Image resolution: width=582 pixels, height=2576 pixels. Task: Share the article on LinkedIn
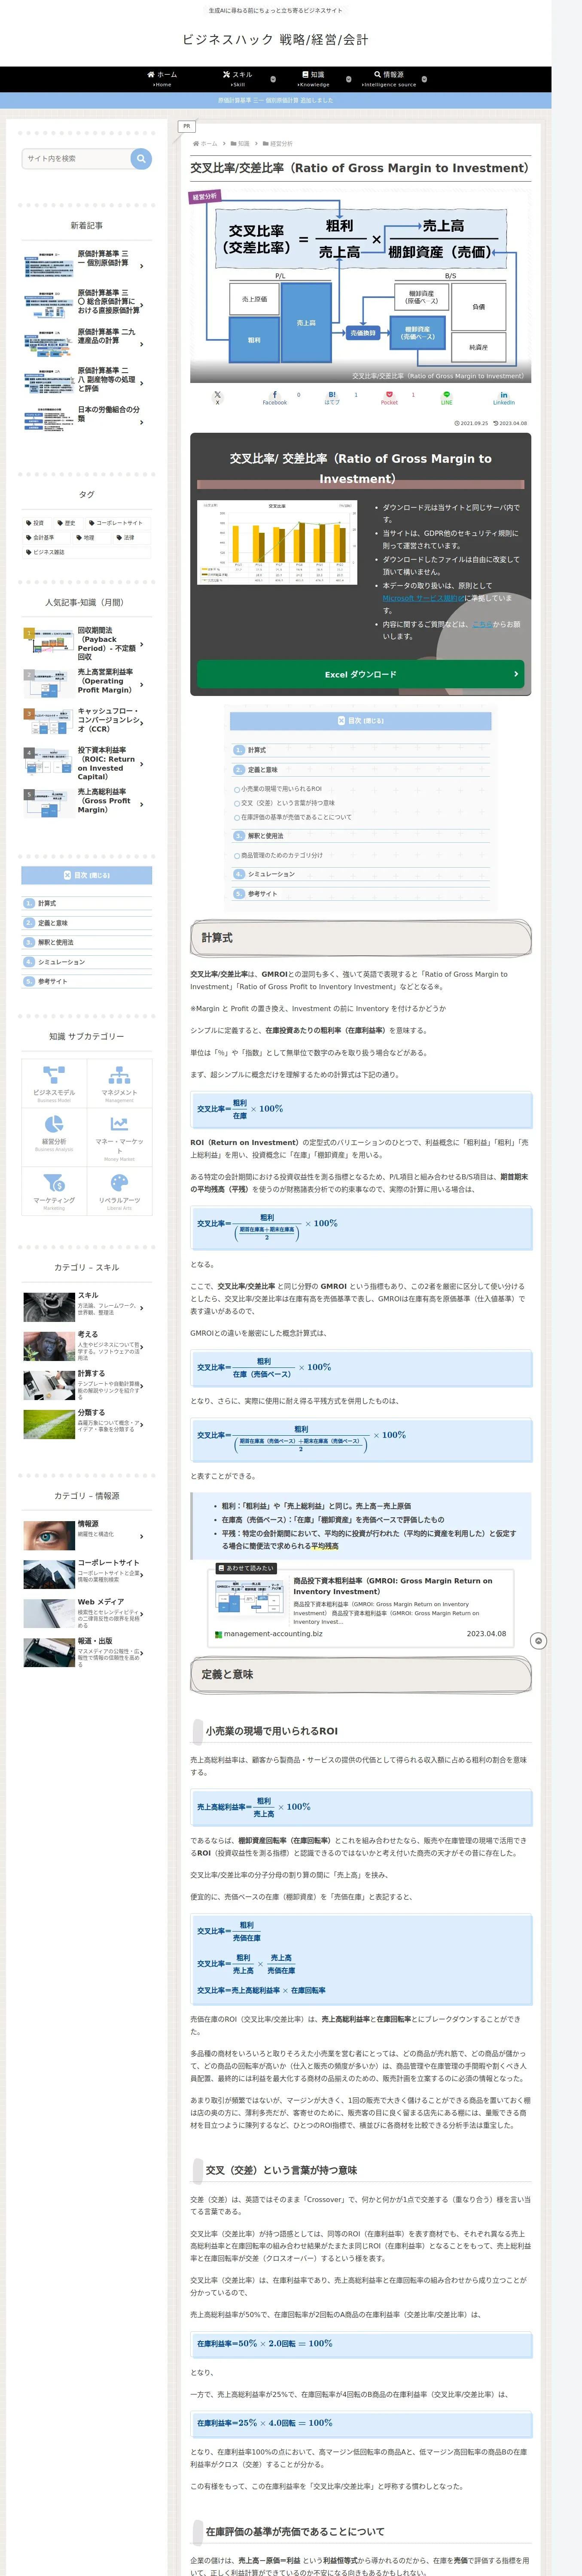point(503,397)
